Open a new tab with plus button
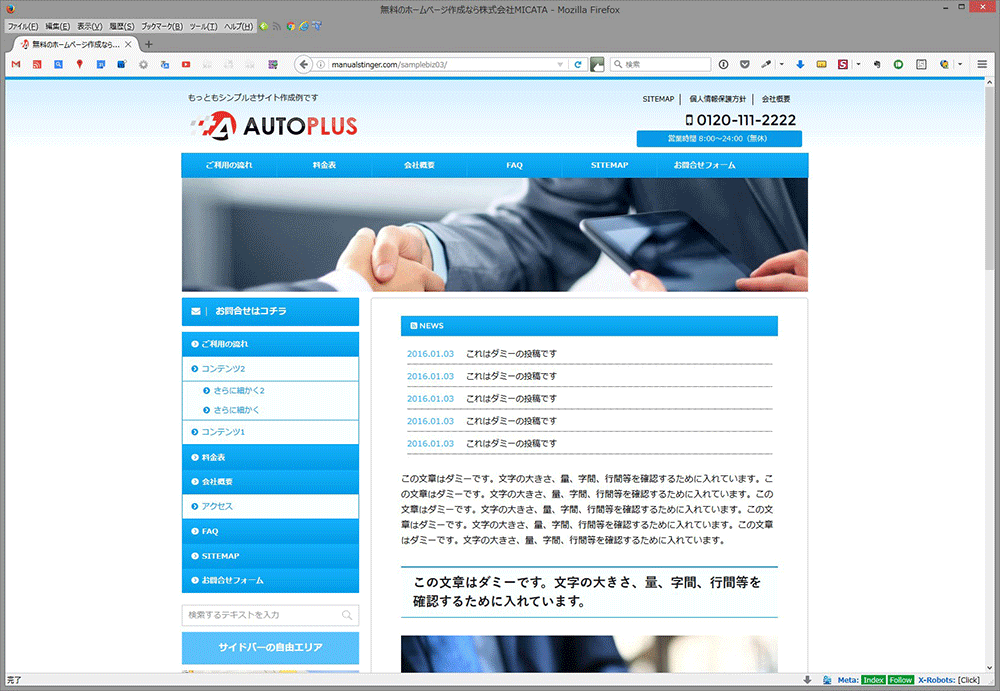Viewport: 1000px width, 691px height. [149, 44]
